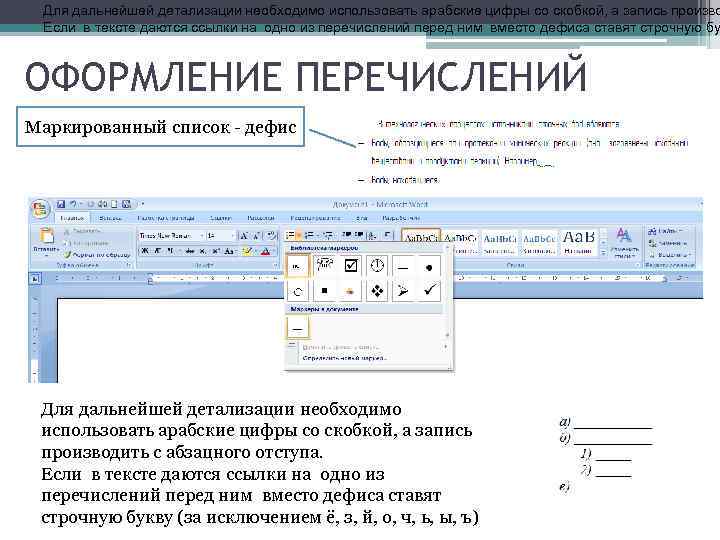Screen dimensions: 720x540
Task: Expand the styles gallery
Action: pos(604,253)
